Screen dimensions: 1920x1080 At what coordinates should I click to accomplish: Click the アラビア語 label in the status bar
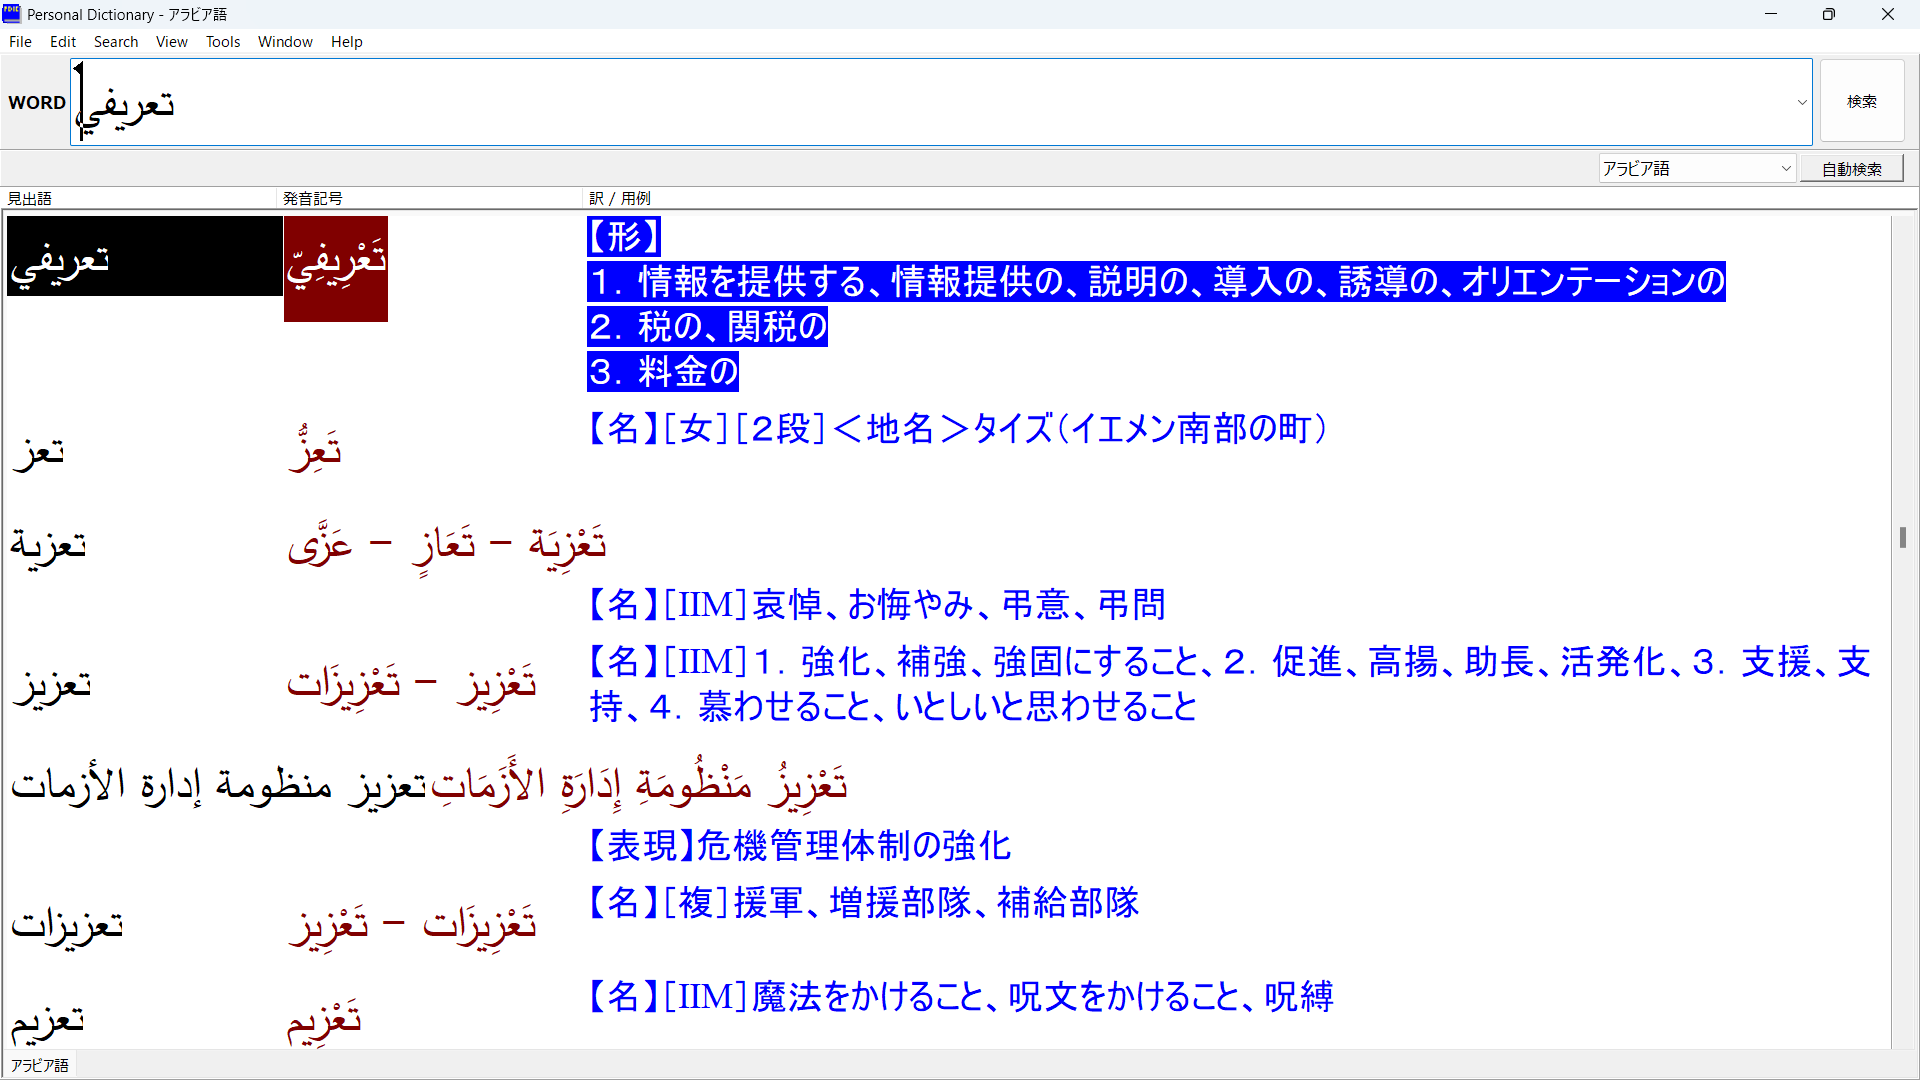pyautogui.click(x=40, y=1065)
